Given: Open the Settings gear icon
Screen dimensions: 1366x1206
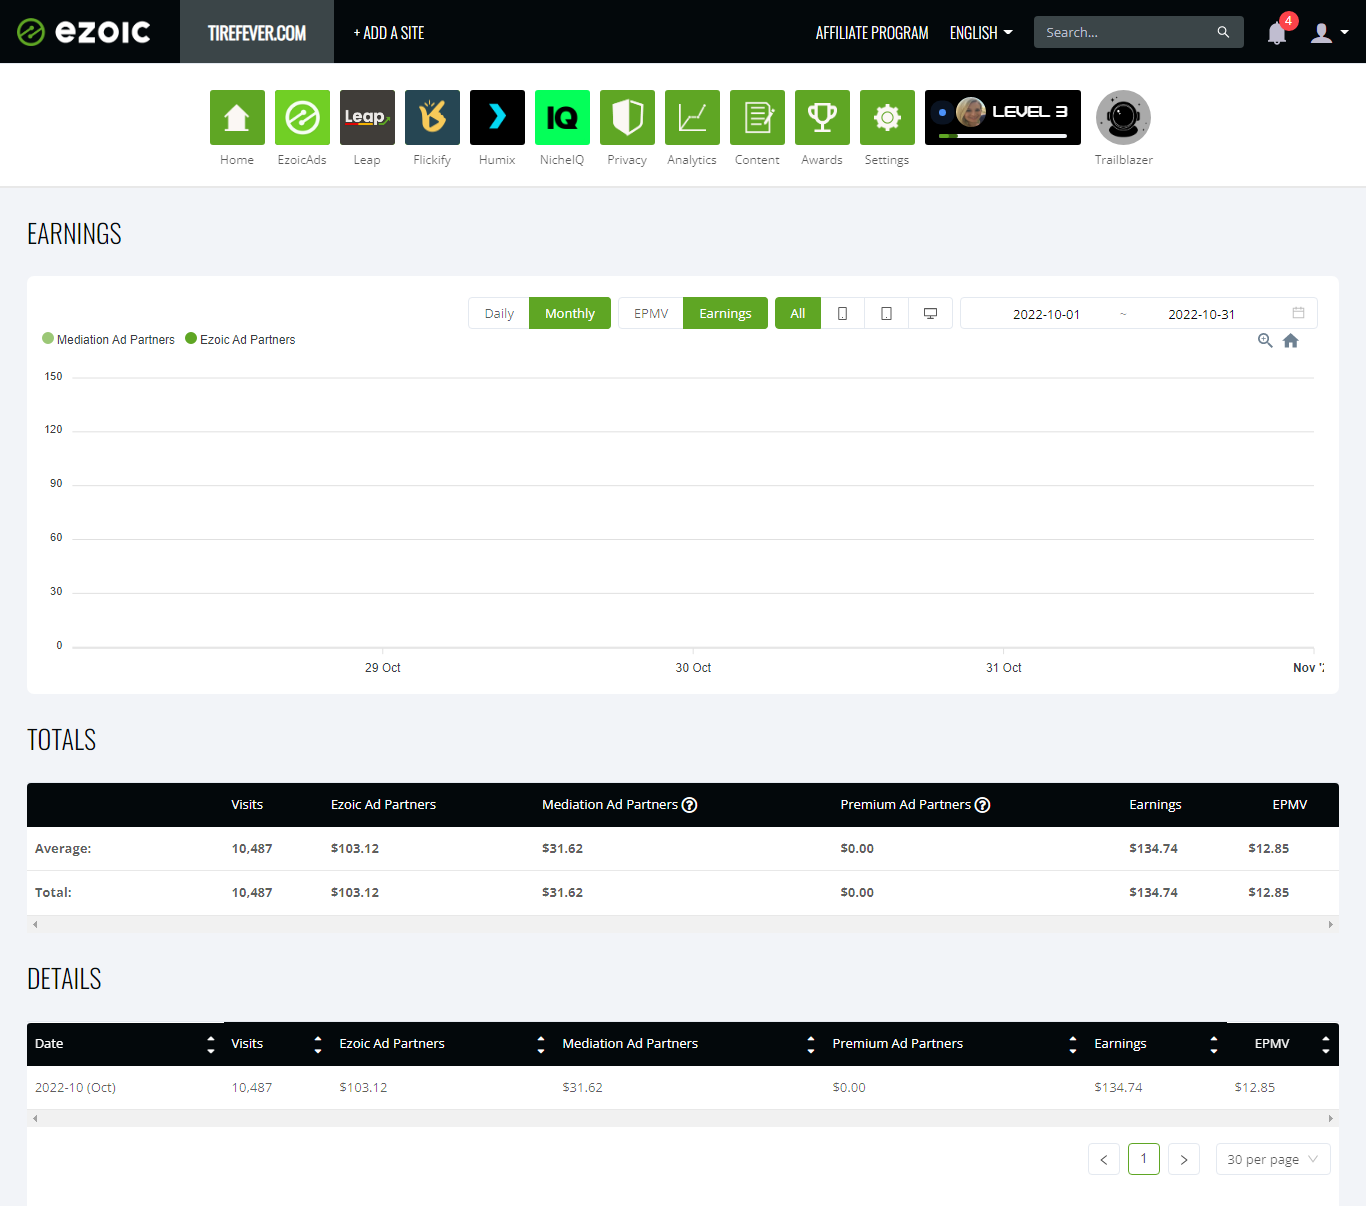Looking at the screenshot, I should tap(887, 117).
